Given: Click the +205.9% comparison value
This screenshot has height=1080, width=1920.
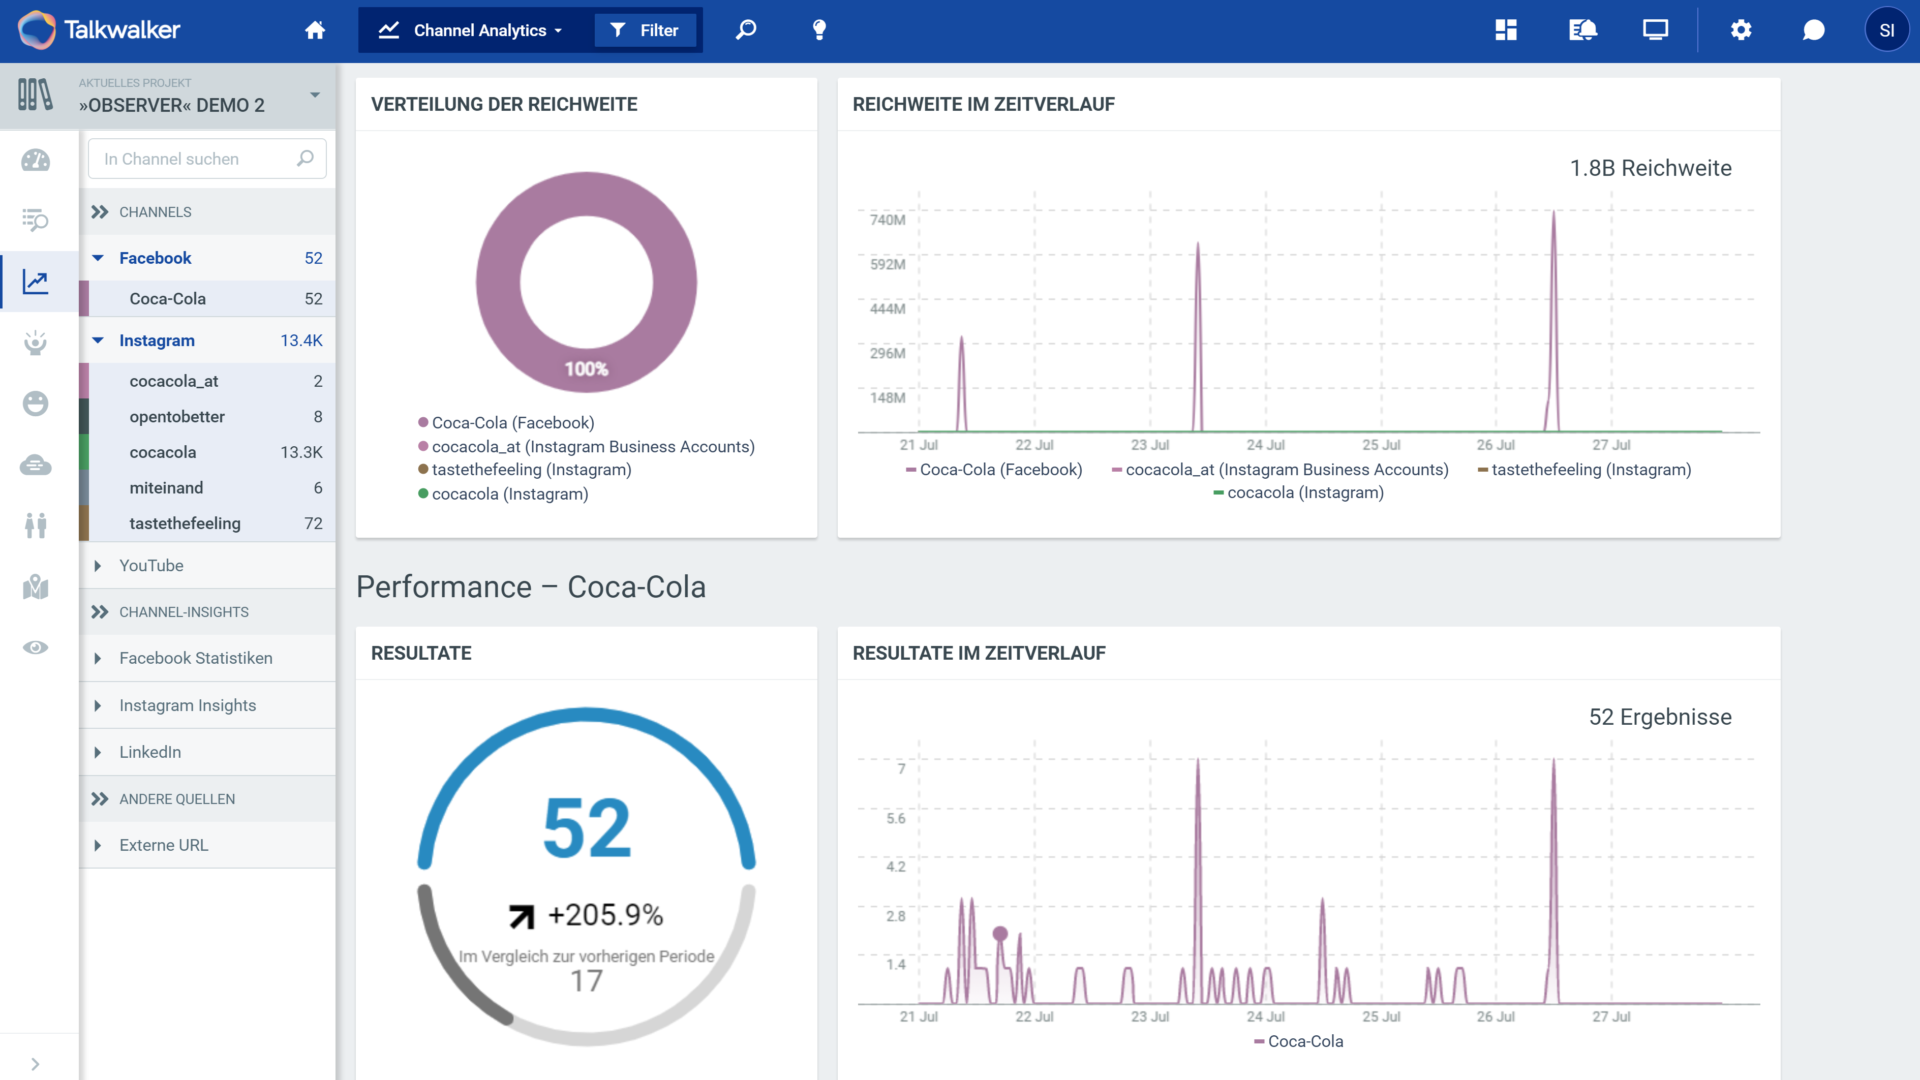Looking at the screenshot, I should tap(605, 915).
